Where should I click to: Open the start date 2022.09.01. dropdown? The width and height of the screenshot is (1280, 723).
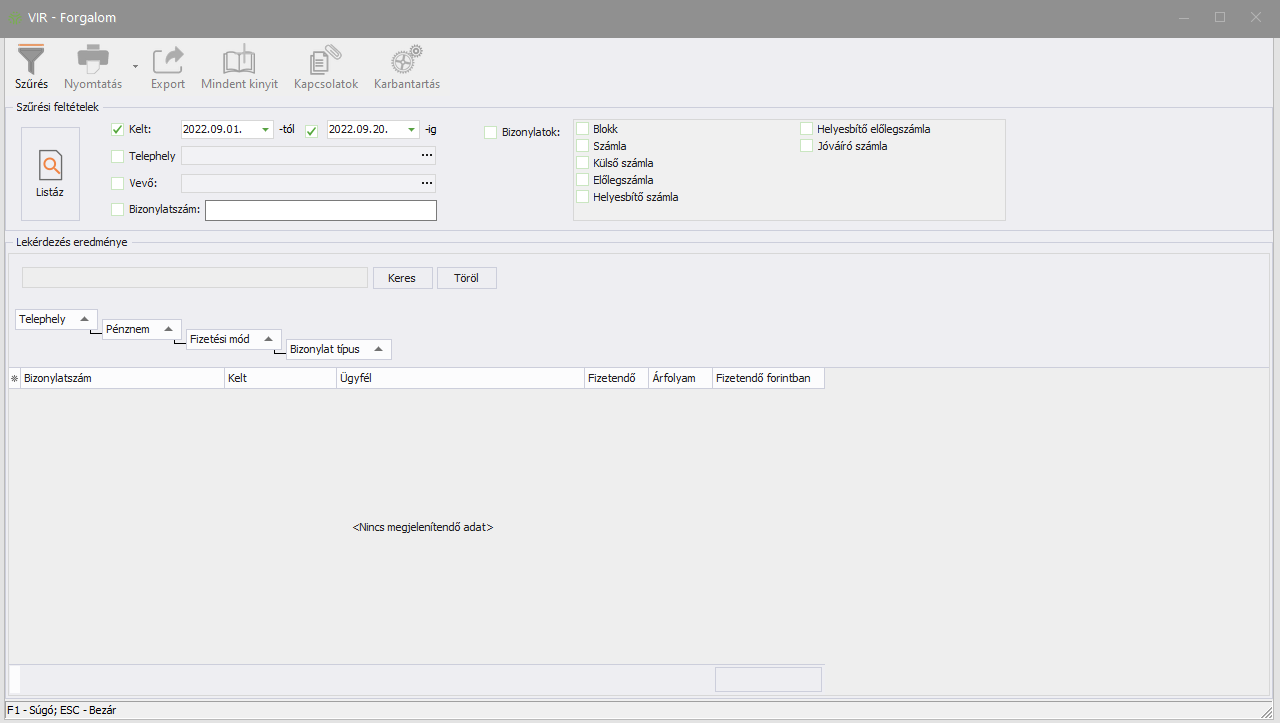point(265,130)
